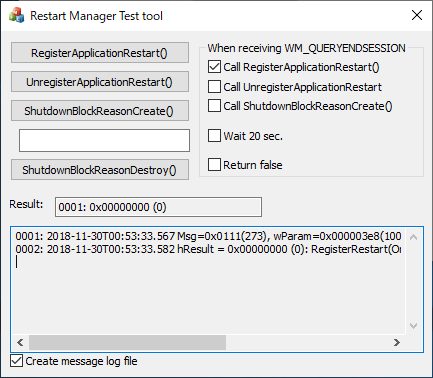The height and width of the screenshot is (378, 433).
Task: Enable the Call ShutdownBlockReasonCreate() checkbox
Action: coord(214,106)
